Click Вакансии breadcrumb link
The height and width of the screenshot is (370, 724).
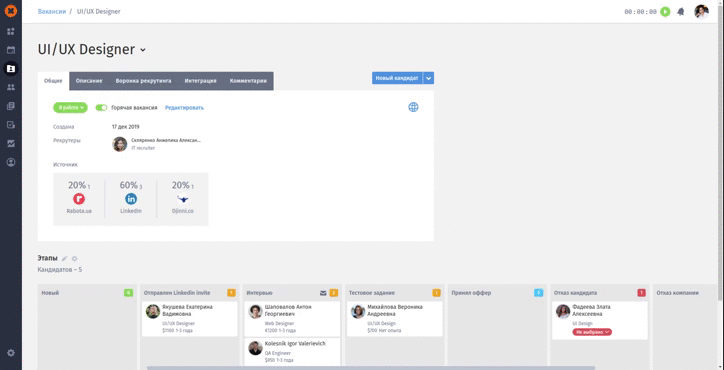[x=52, y=12]
